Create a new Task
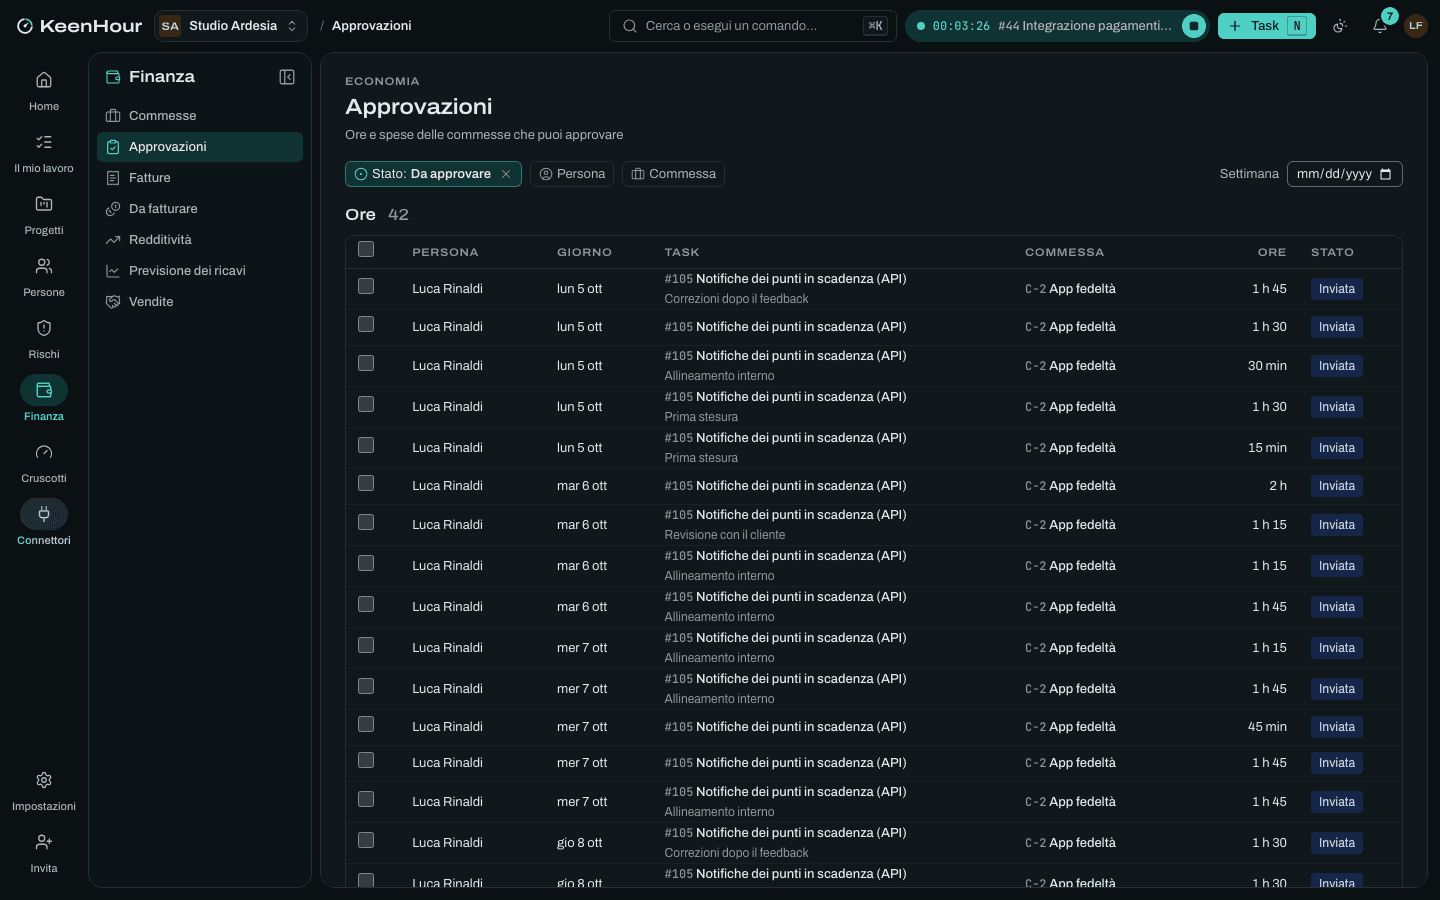This screenshot has height=900, width=1440. click(1266, 26)
